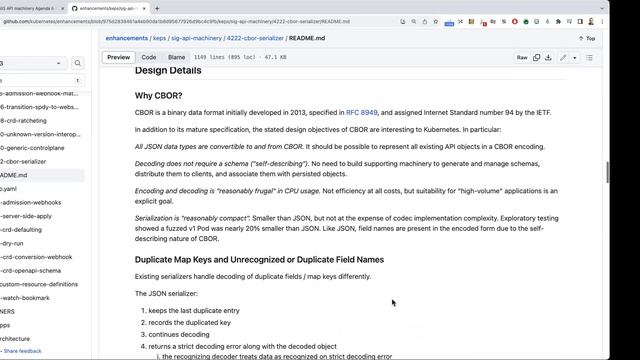640x360 pixels.
Task: Copy raw file contents icon
Action: [536, 58]
